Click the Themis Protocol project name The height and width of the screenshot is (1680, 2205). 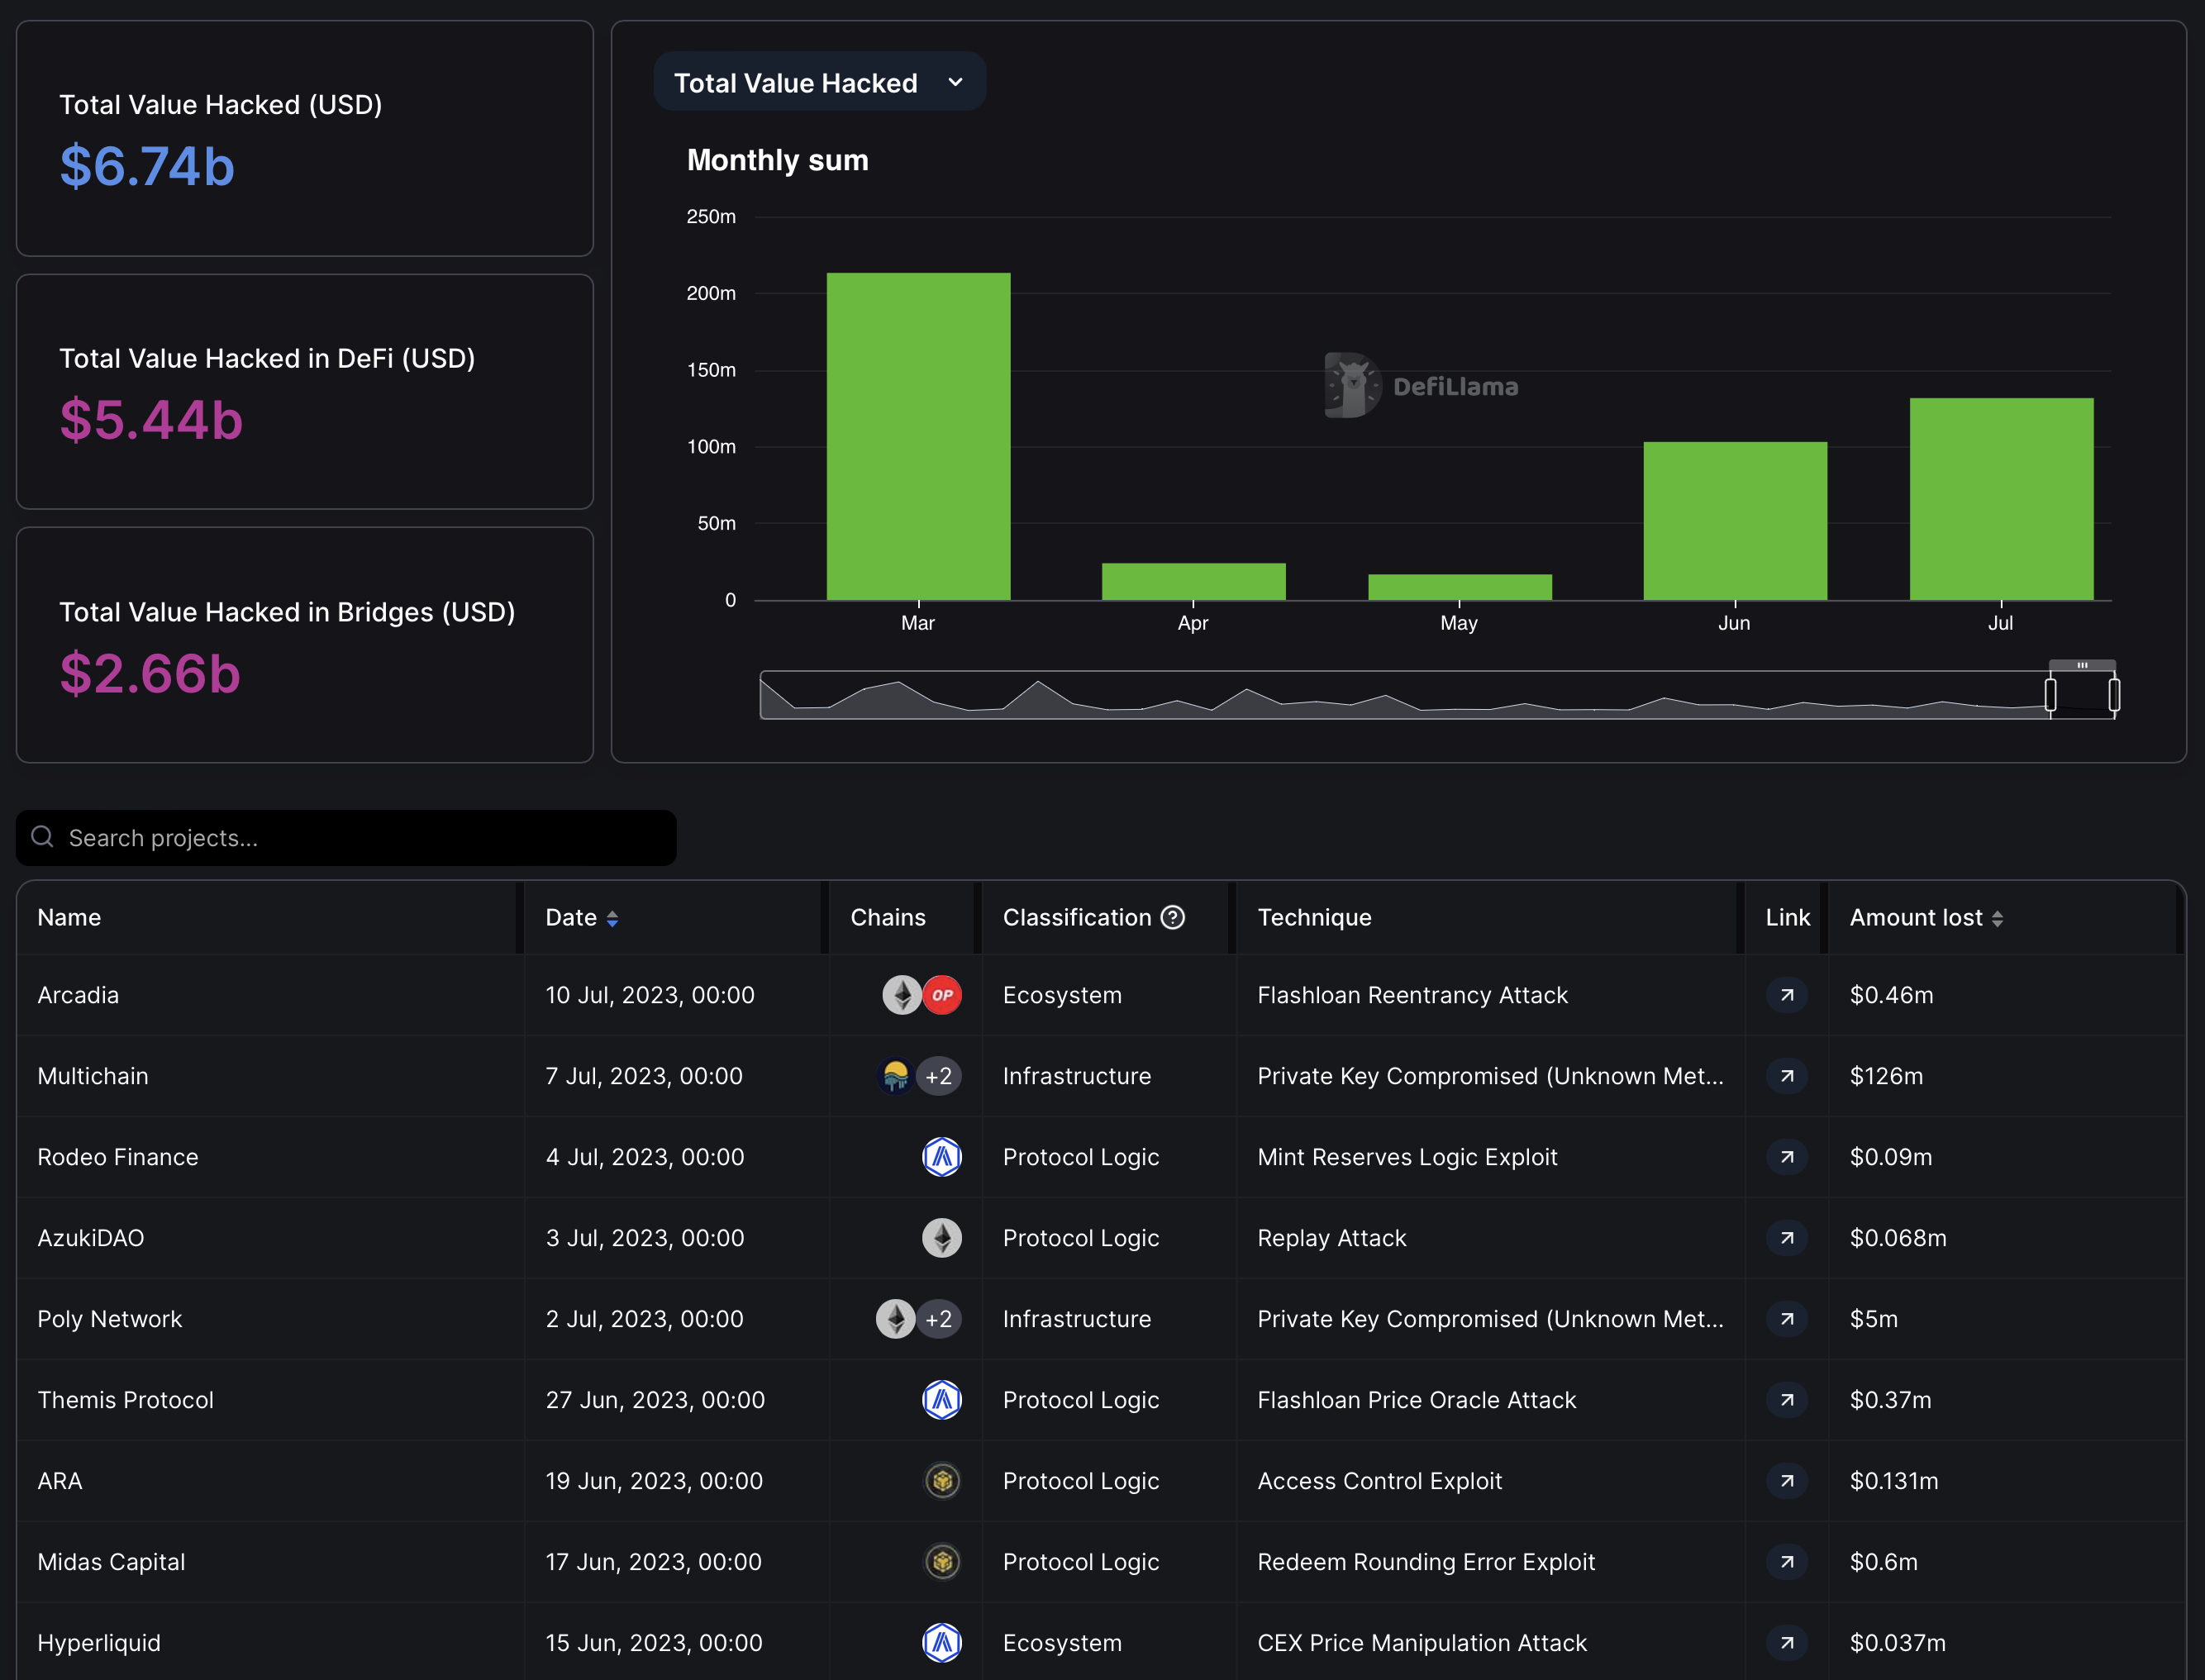pyautogui.click(x=126, y=1400)
